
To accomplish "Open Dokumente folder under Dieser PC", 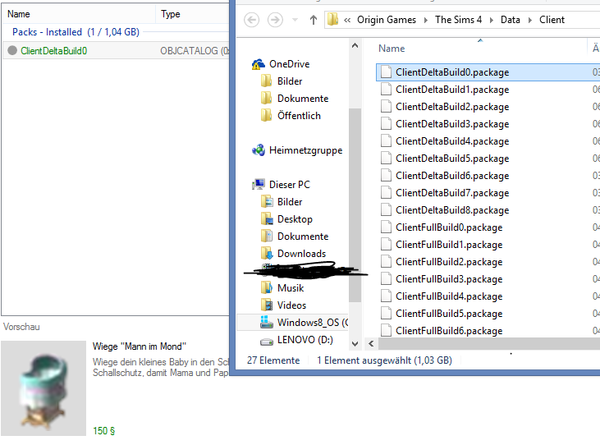I will pos(303,236).
